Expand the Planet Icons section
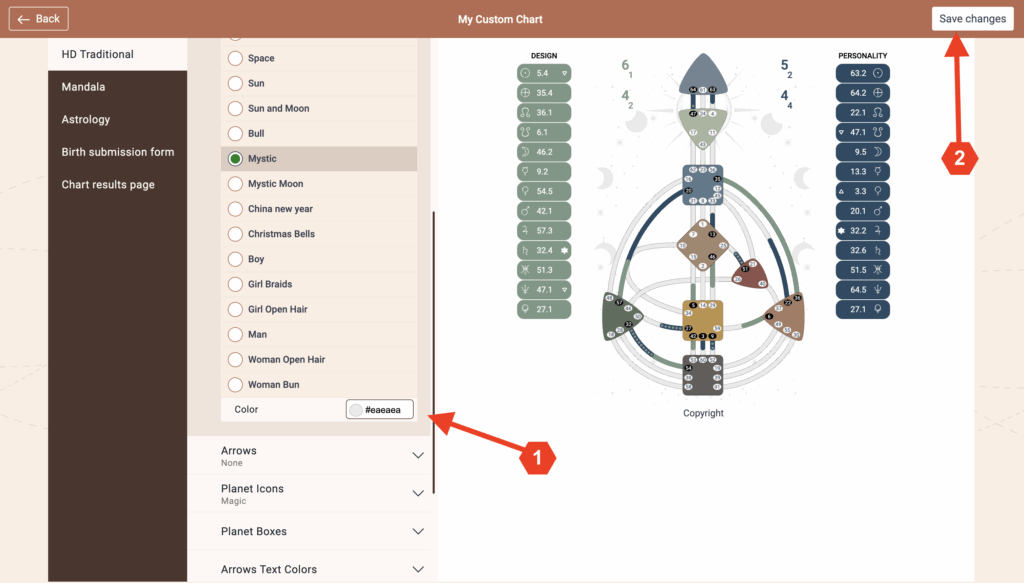The height and width of the screenshot is (583, 1024). pyautogui.click(x=320, y=494)
